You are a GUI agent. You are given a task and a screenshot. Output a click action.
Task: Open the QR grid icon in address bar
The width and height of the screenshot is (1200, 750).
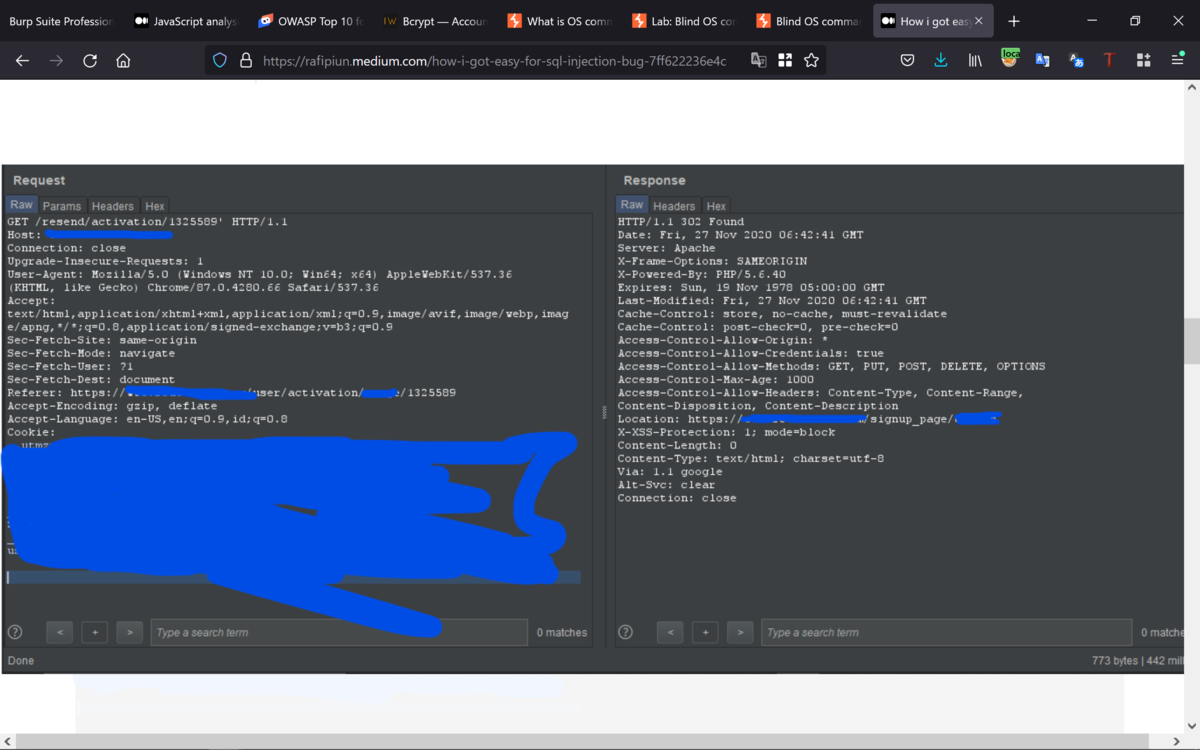coord(785,61)
